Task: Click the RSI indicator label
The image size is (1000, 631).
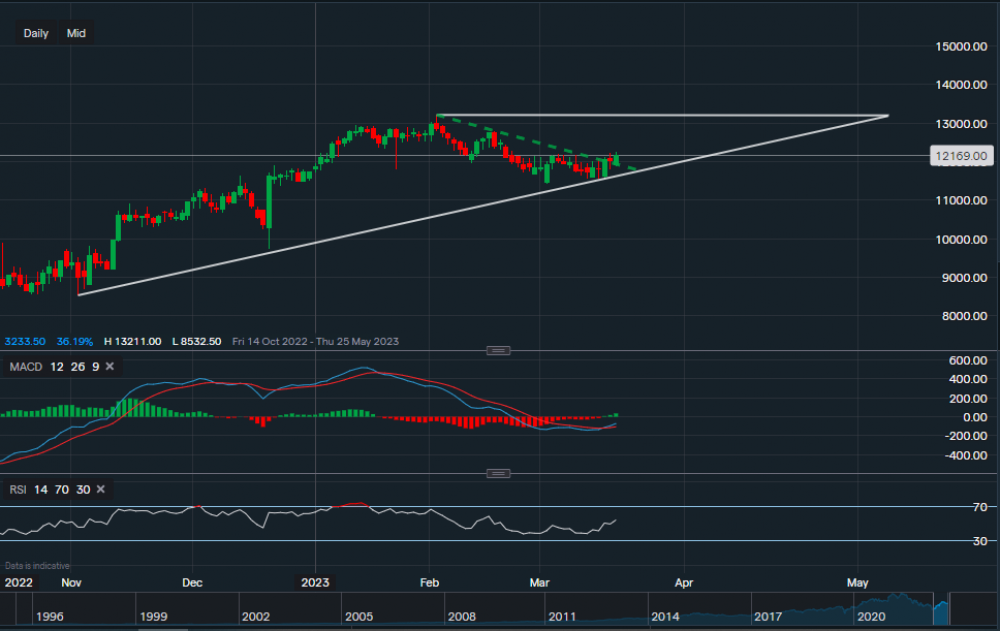Action: (x=18, y=489)
